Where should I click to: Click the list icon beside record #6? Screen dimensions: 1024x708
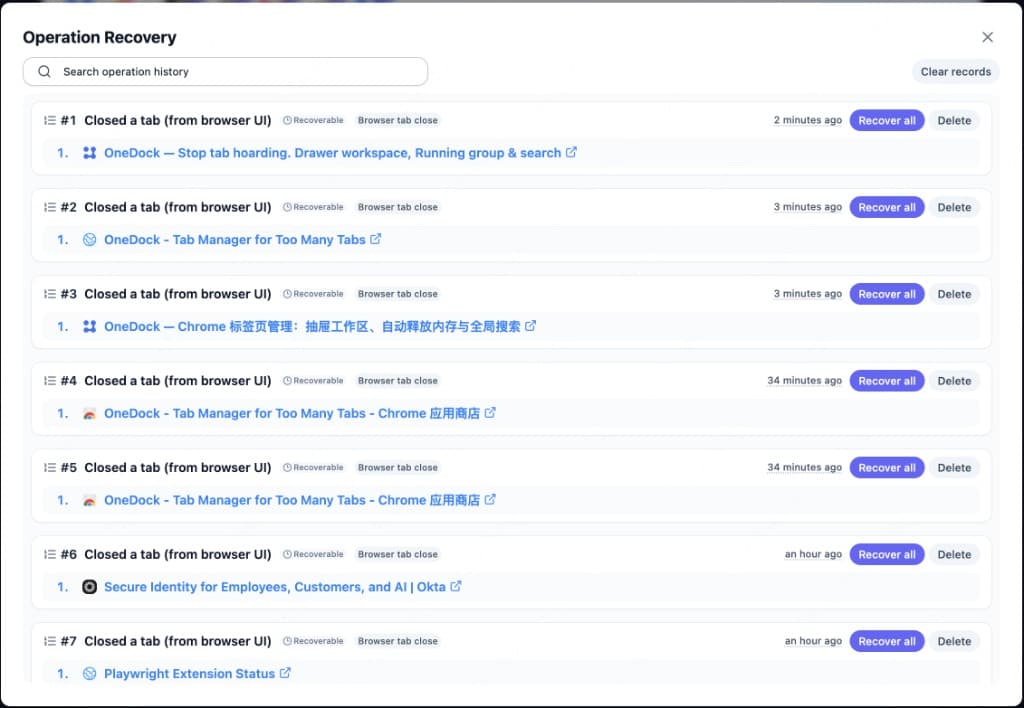pyautogui.click(x=50, y=555)
